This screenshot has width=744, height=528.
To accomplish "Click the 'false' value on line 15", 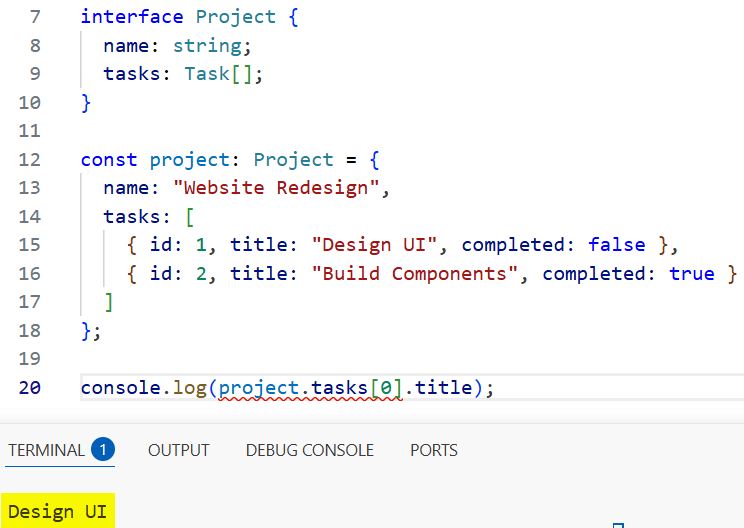I will coord(617,245).
